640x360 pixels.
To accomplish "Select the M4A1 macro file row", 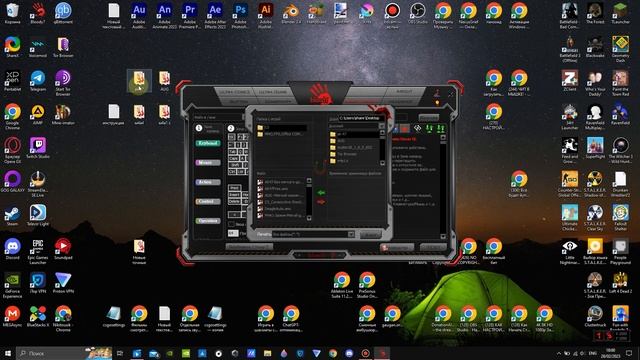I will (282, 215).
